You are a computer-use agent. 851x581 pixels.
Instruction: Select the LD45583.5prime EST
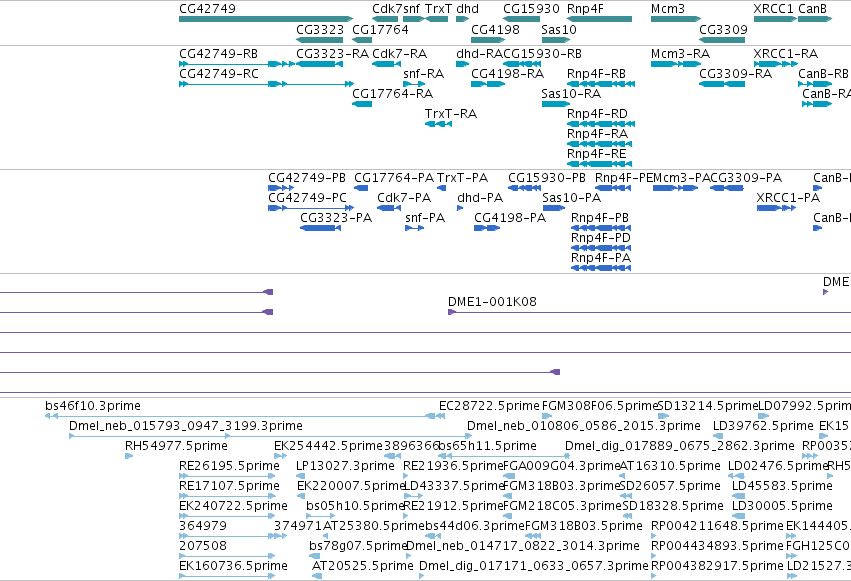739,497
